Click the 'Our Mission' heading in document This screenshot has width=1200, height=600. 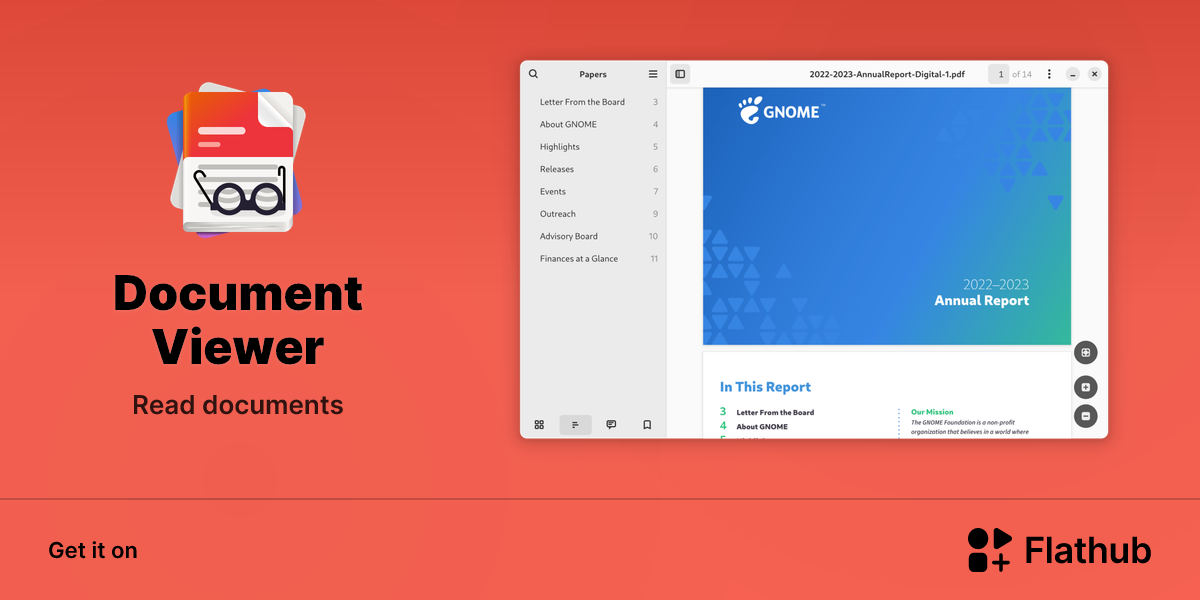[932, 412]
